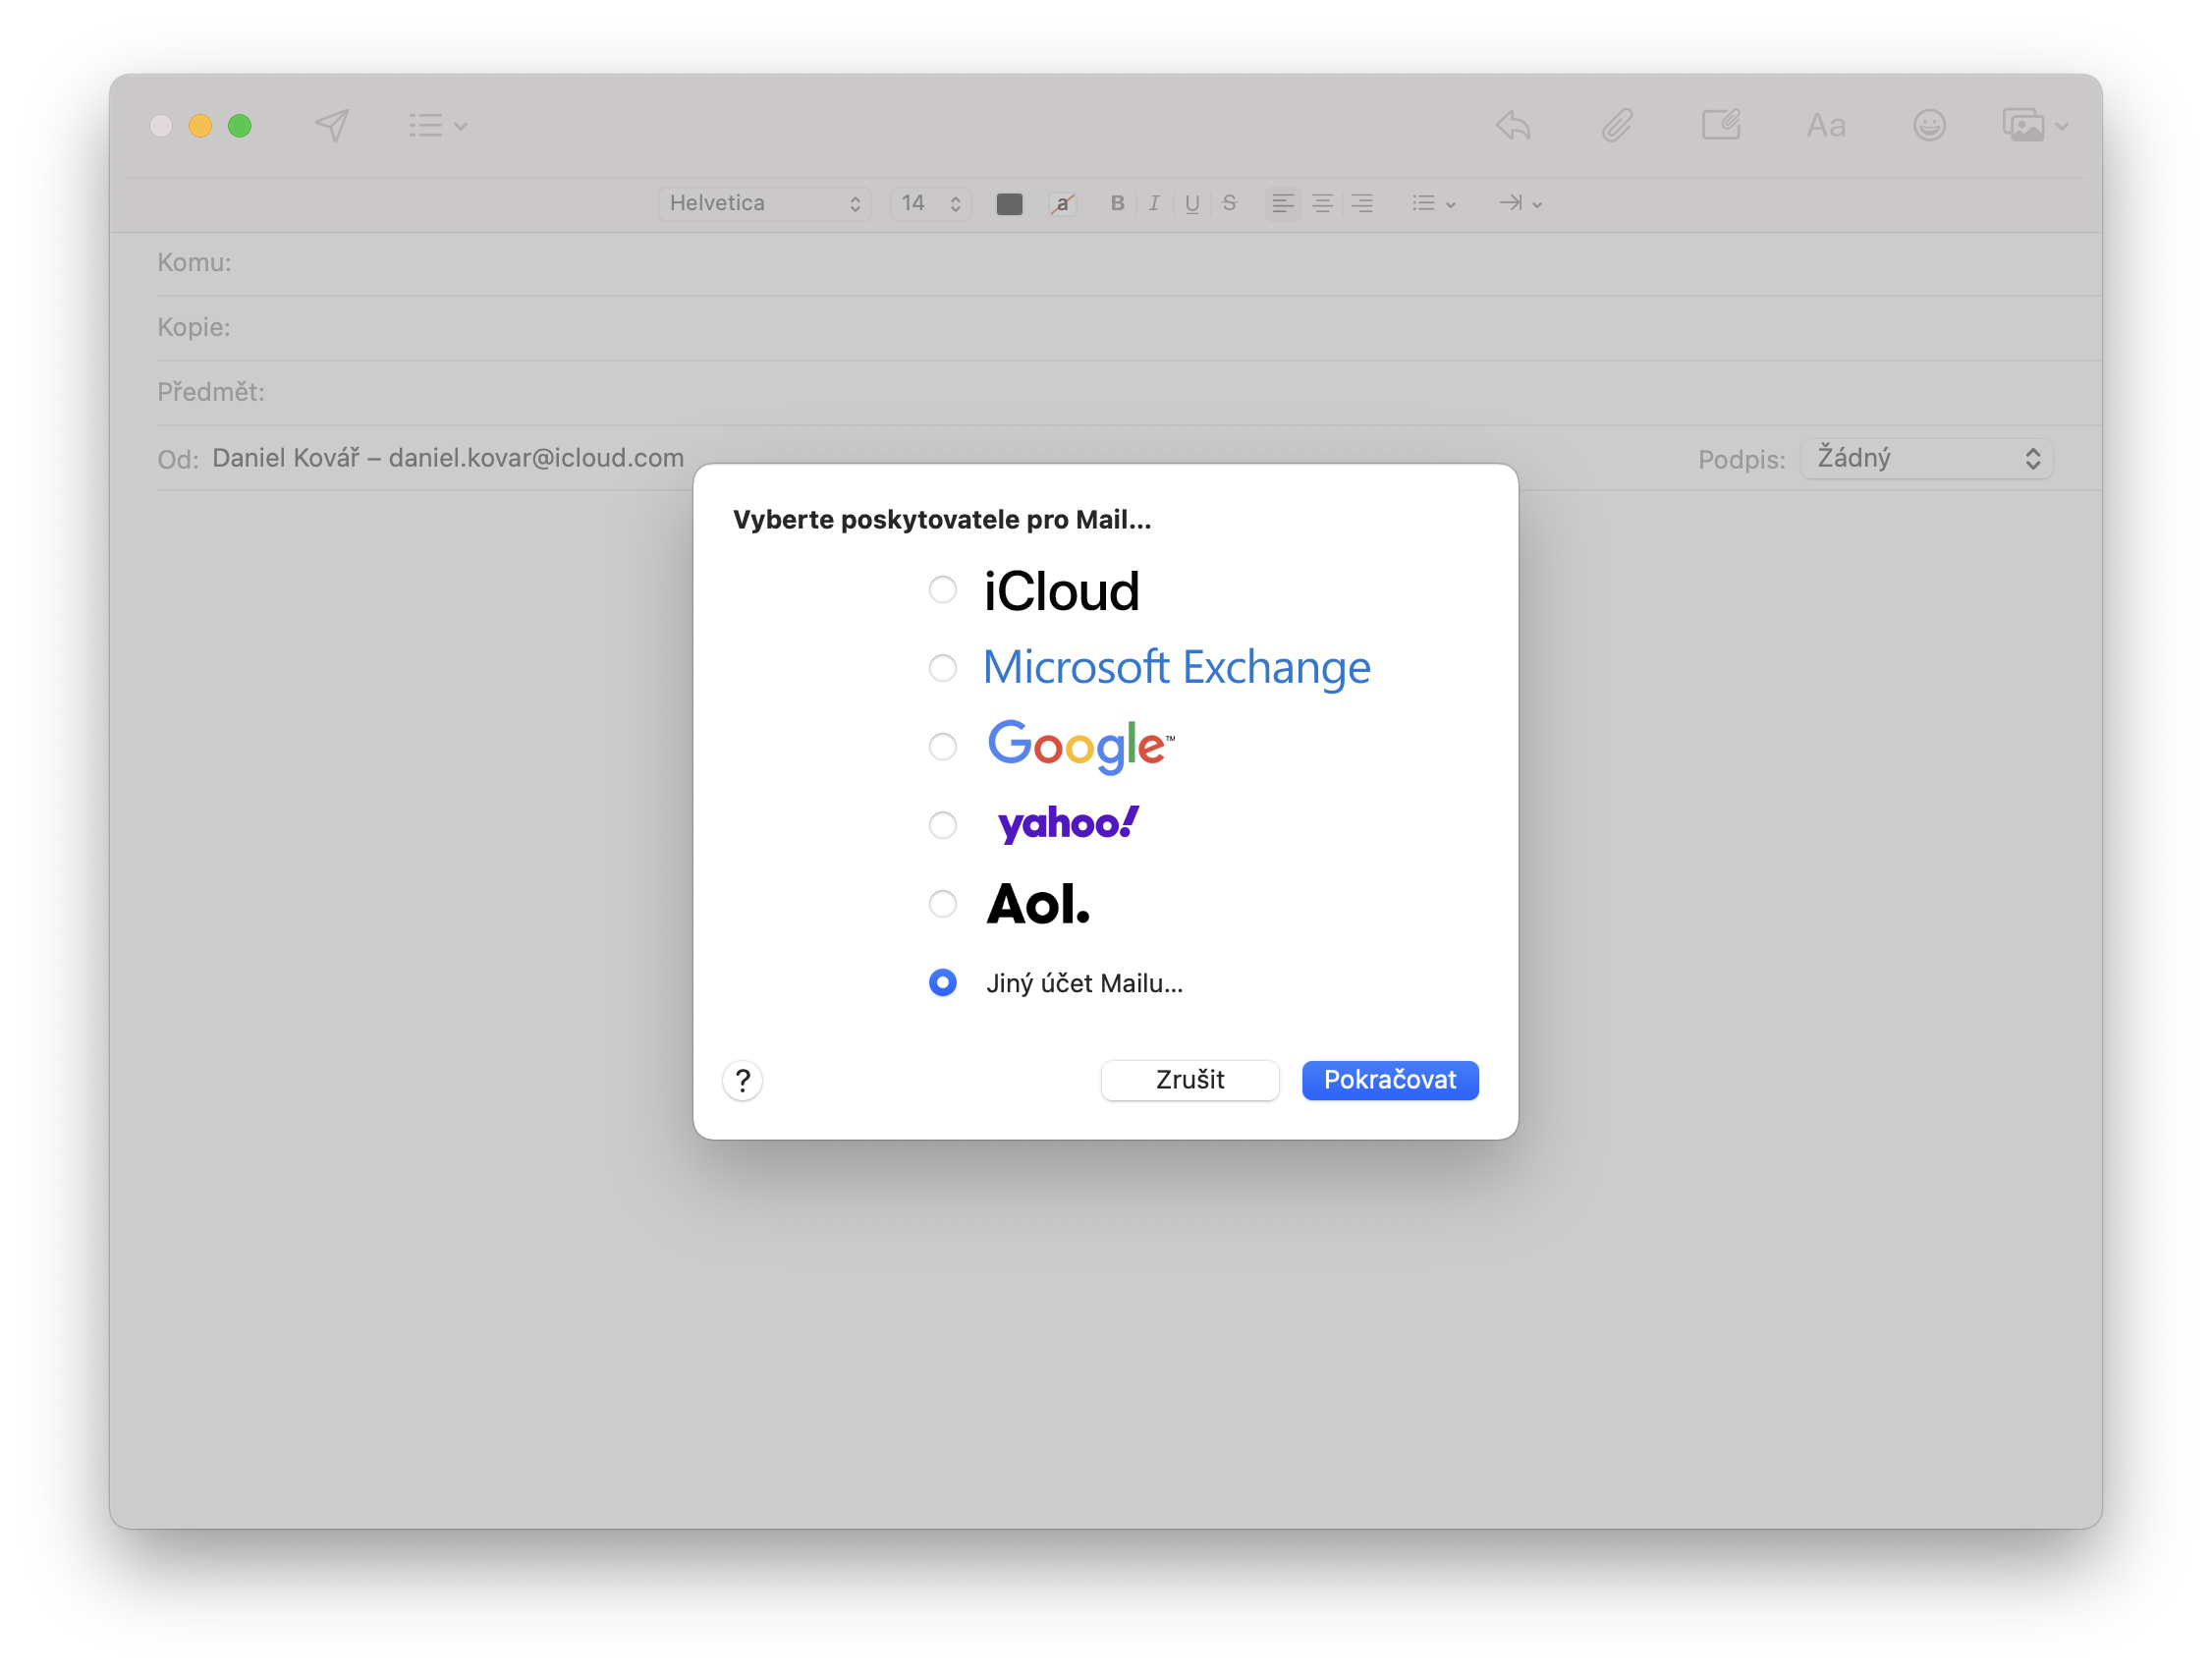Open the bullet list style dropdown
Image resolution: width=2212 pixels, height=1674 pixels.
point(1433,203)
